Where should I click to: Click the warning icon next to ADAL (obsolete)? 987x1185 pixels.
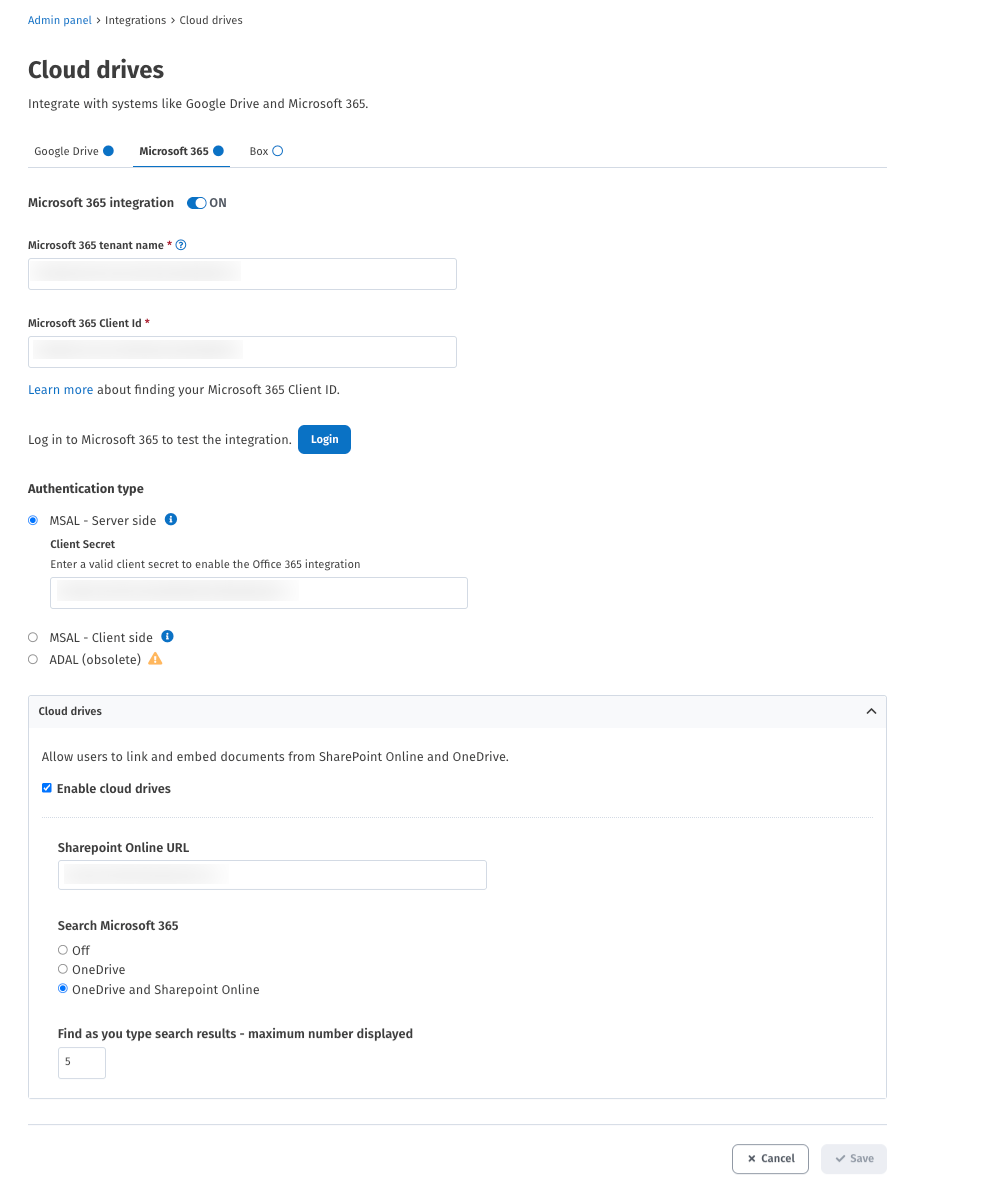click(156, 658)
